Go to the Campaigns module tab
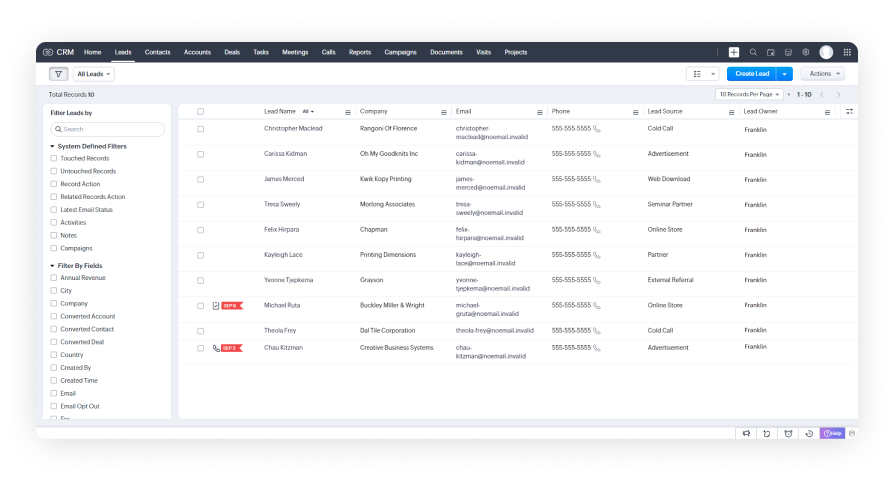 coord(400,52)
